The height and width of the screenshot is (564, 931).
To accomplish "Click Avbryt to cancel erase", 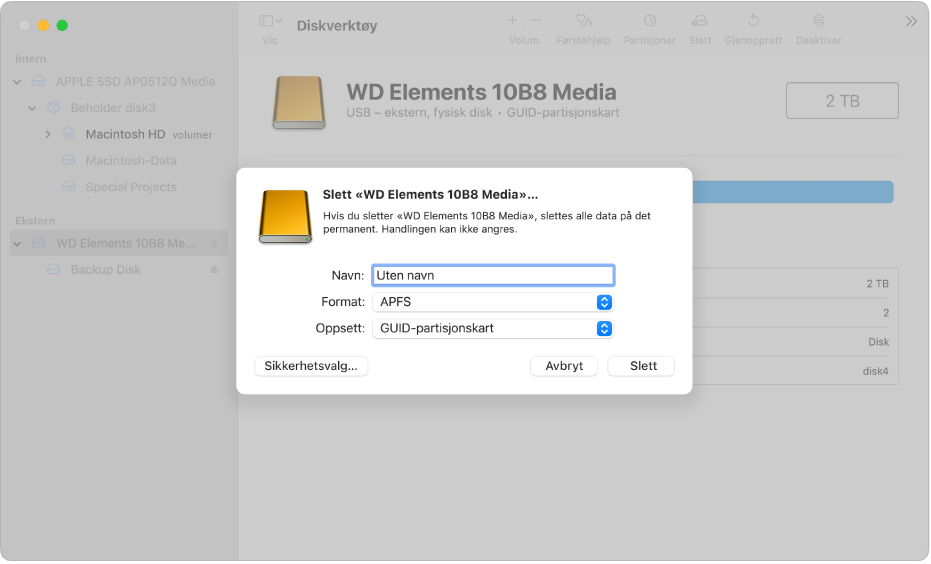I will point(564,366).
